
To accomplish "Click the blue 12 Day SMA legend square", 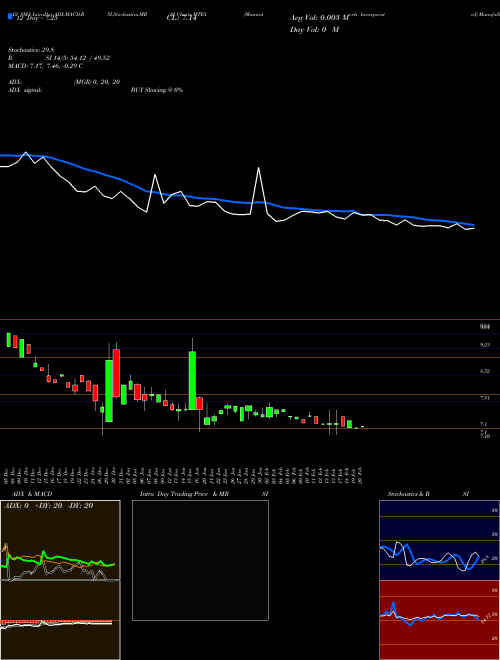I will click(10, 17).
